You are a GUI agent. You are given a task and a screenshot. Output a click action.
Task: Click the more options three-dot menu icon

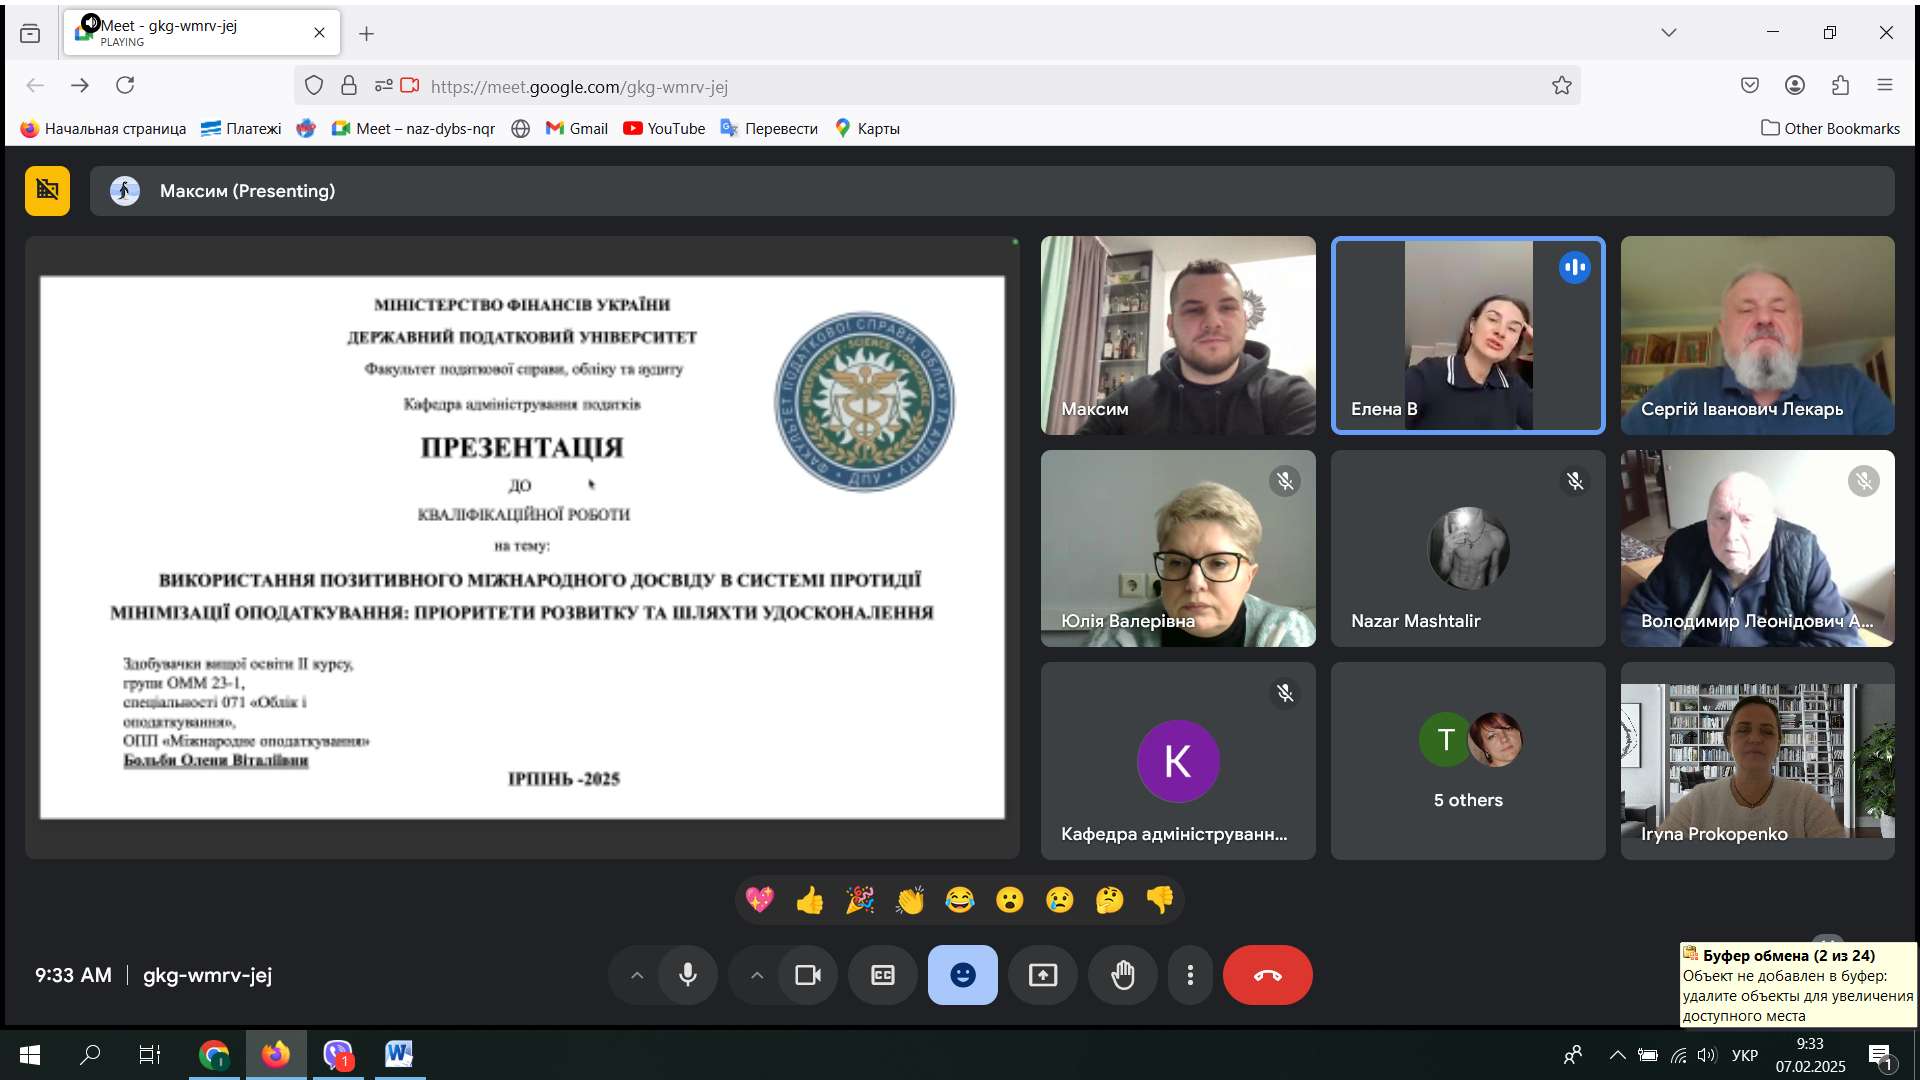[1188, 975]
